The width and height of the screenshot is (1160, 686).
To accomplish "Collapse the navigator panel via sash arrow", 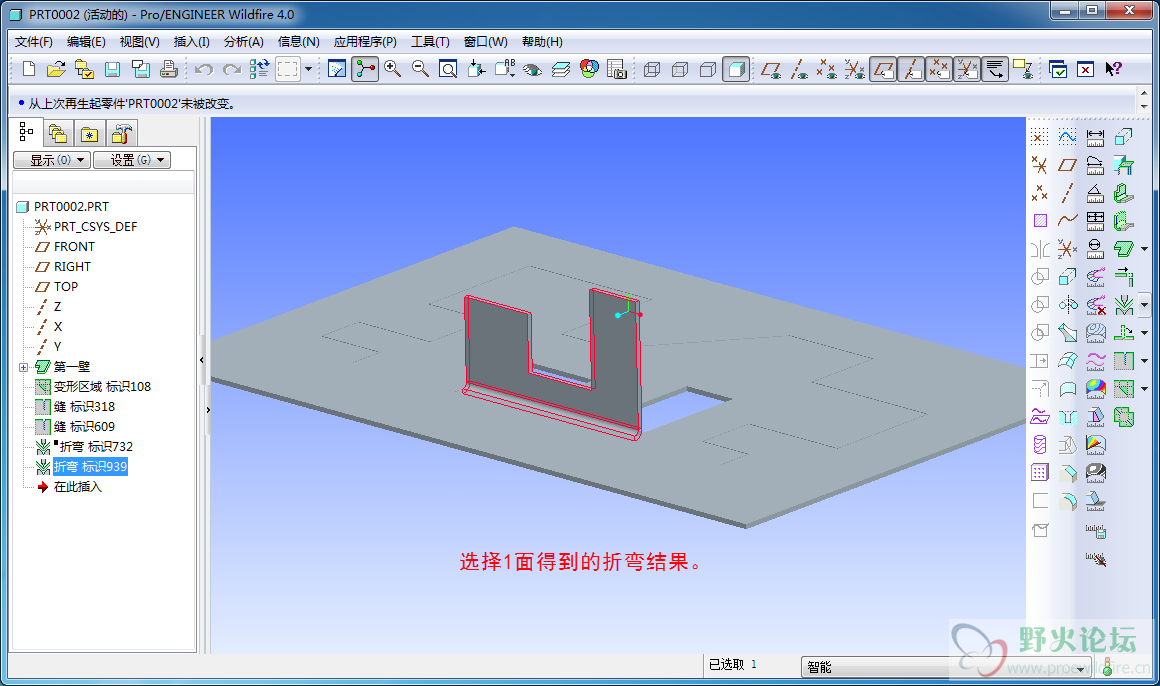I will pos(202,360).
